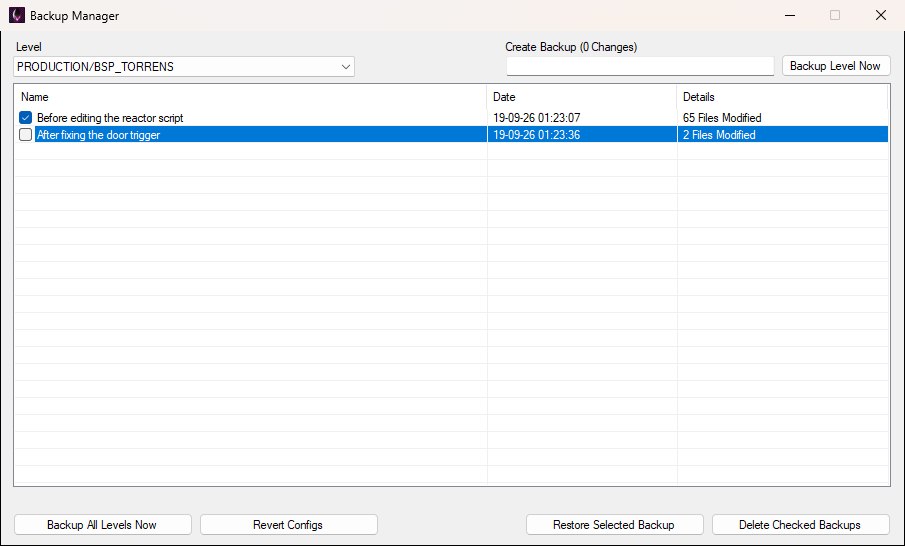Open the Level dropdown PRODUCTION/BSP_TORRENS

click(x=184, y=66)
